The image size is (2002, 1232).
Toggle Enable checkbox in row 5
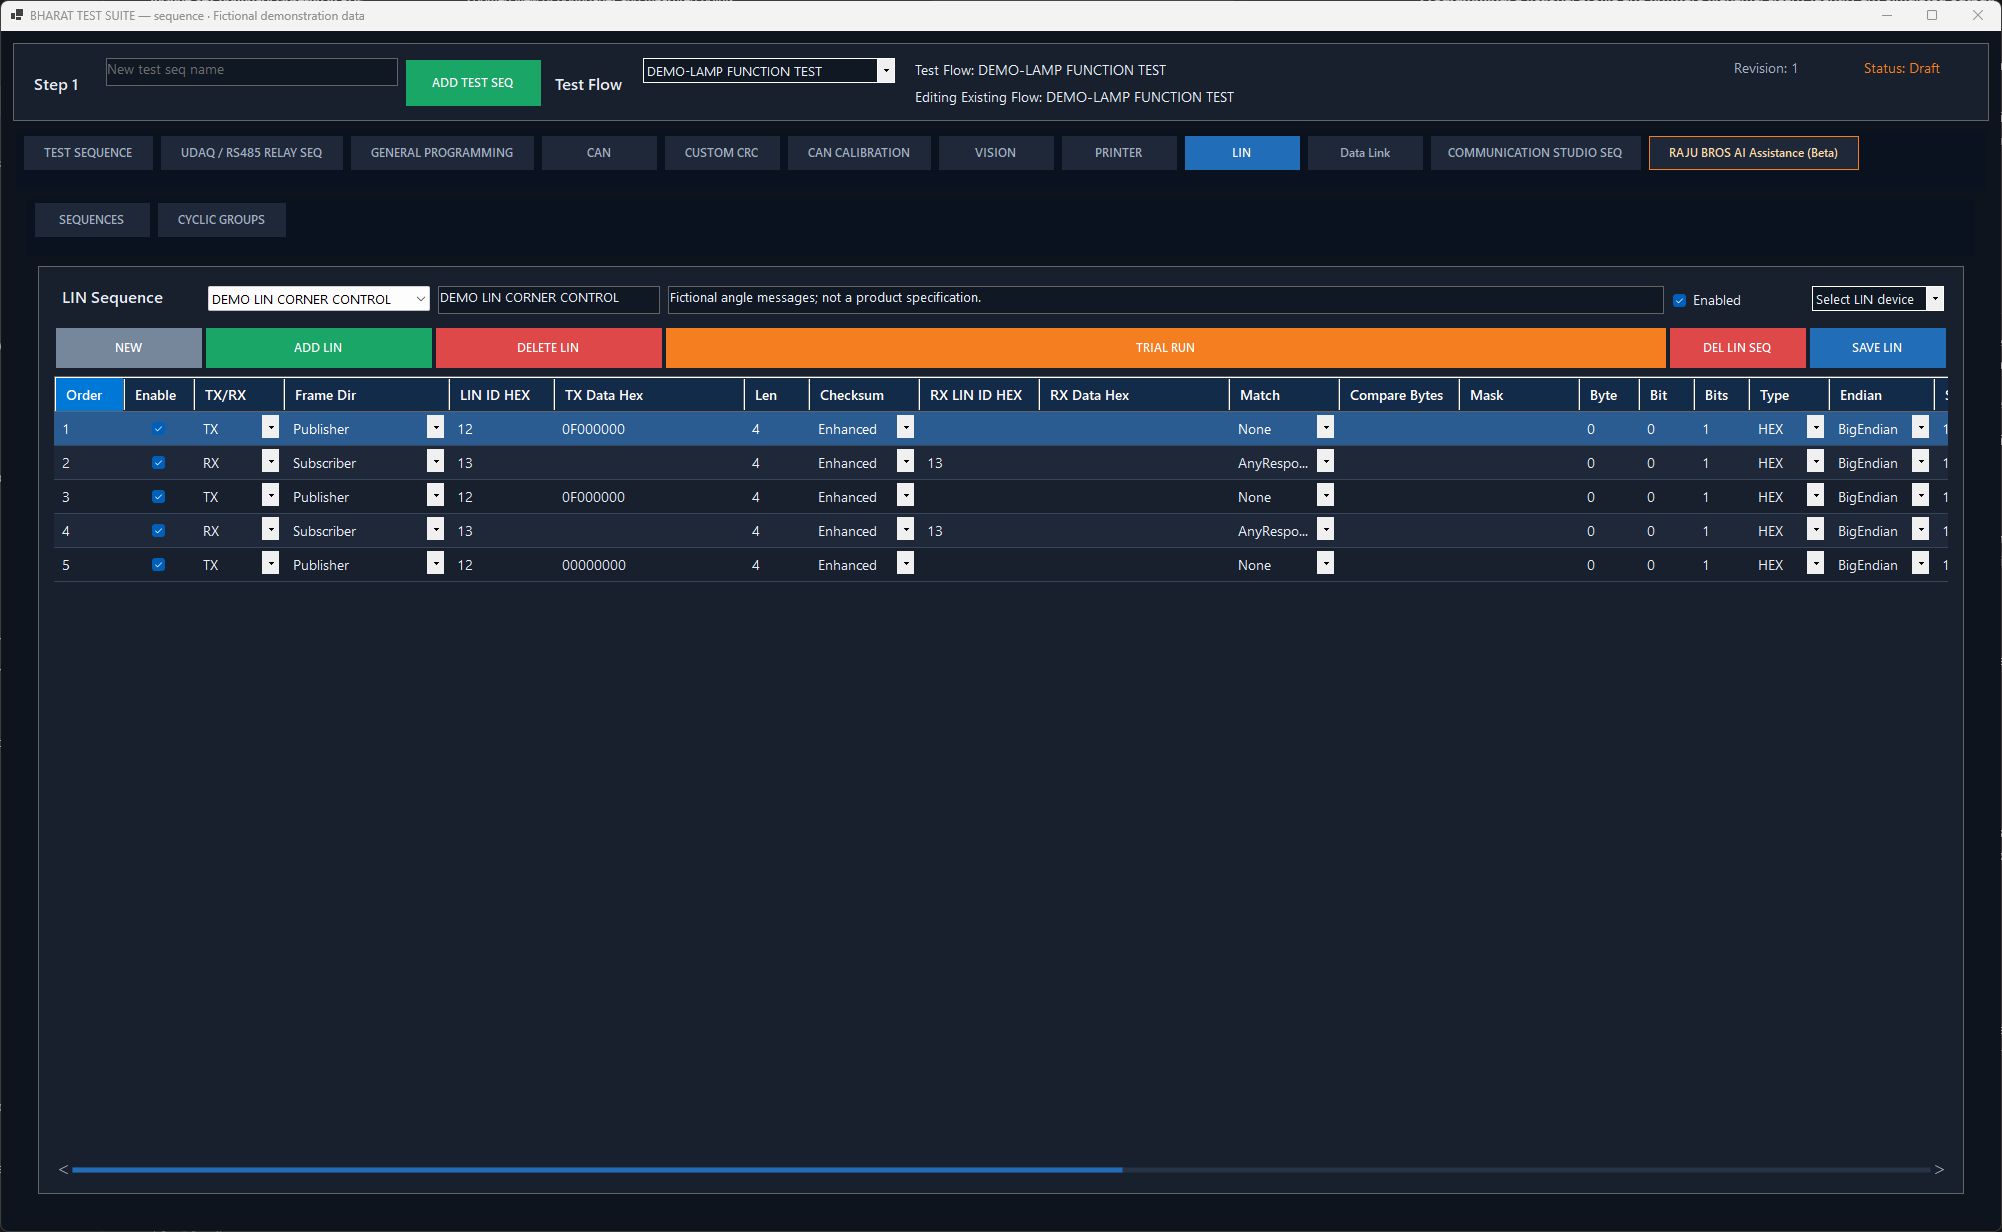[158, 565]
